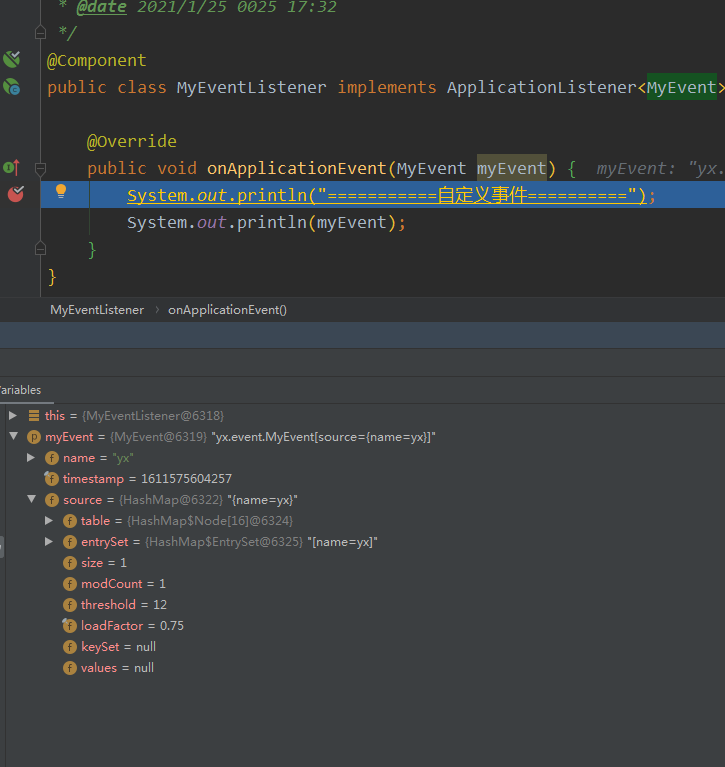This screenshot has width=725, height=767.
Task: Click the inline debug hint myEvent: "yx.
Action: 660,169
